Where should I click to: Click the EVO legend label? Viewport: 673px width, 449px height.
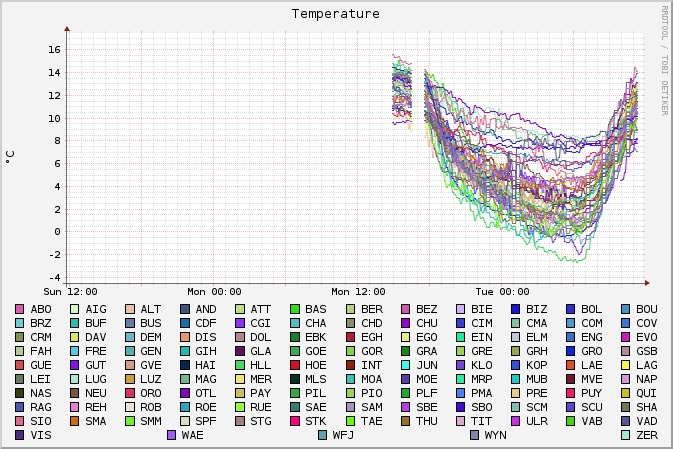point(647,337)
